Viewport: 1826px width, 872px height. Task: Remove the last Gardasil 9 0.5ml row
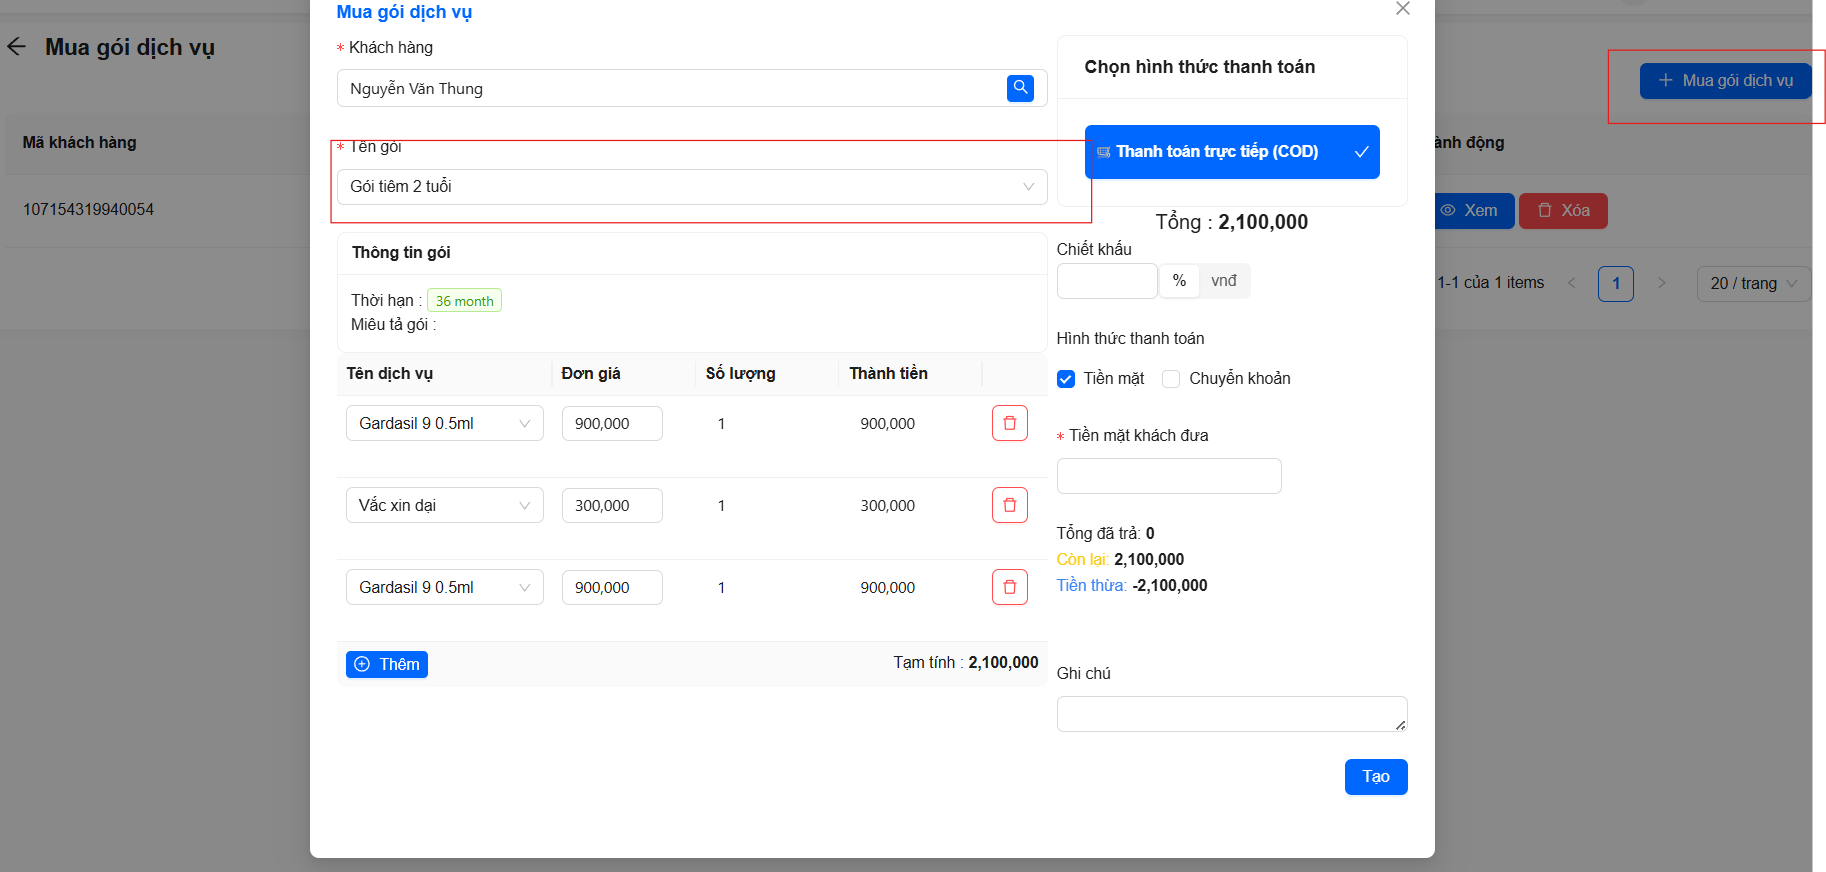click(1009, 587)
